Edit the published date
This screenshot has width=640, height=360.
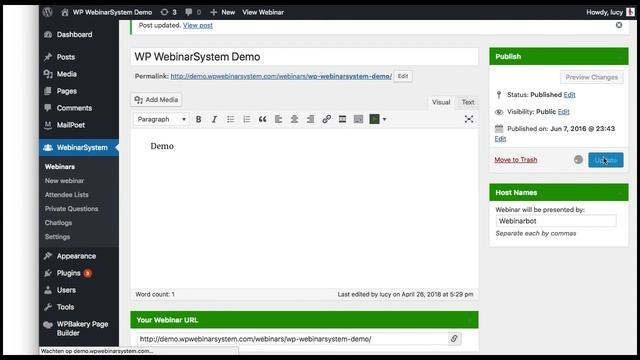(x=500, y=139)
